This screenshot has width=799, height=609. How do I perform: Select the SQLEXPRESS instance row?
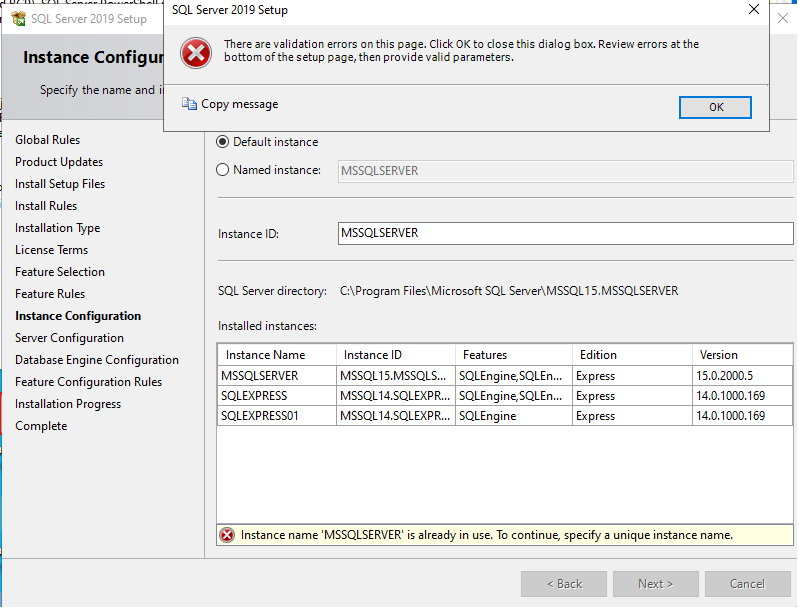[504, 395]
